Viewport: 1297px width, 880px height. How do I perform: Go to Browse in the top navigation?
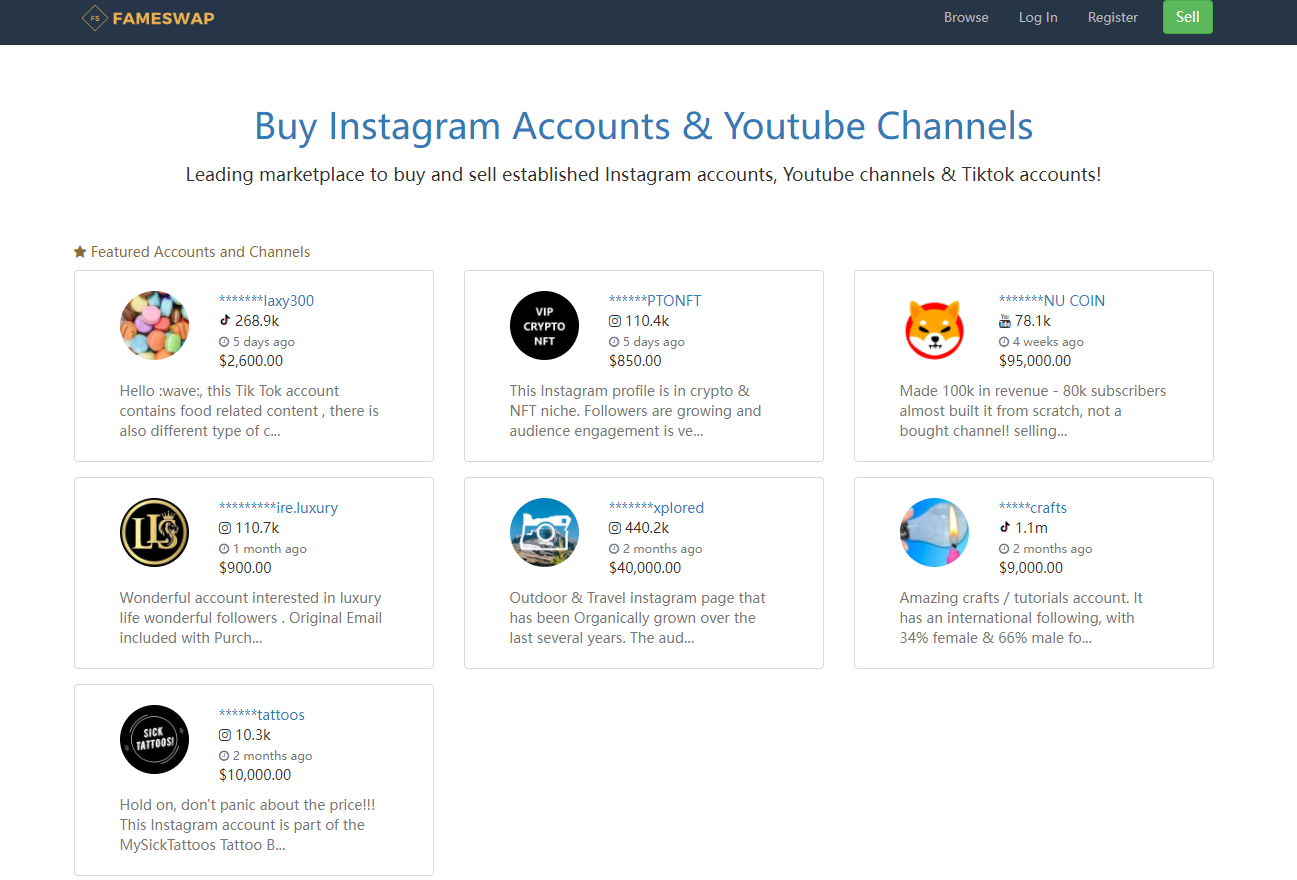pyautogui.click(x=966, y=17)
